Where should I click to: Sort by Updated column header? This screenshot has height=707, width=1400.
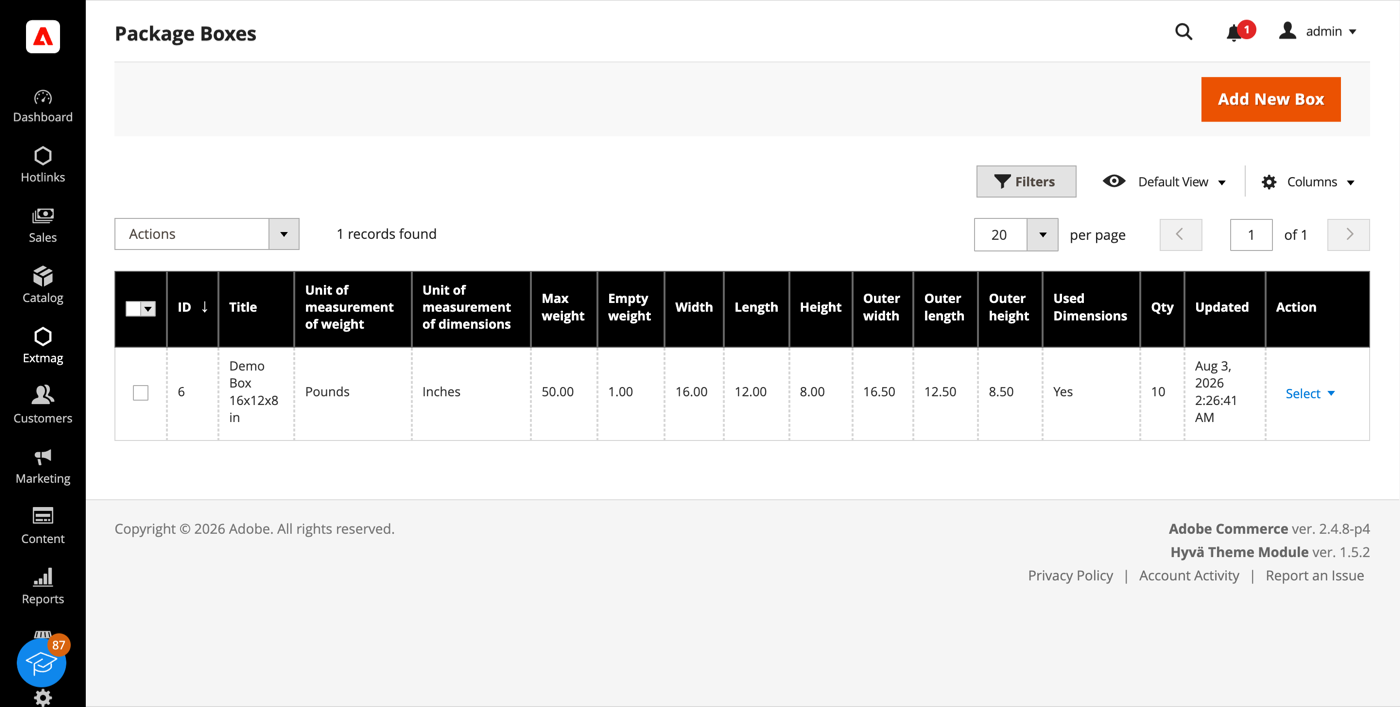(1225, 308)
